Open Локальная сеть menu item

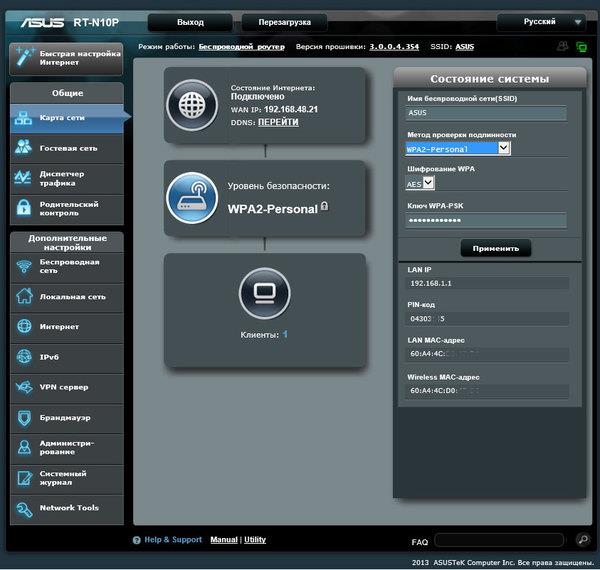point(67,297)
